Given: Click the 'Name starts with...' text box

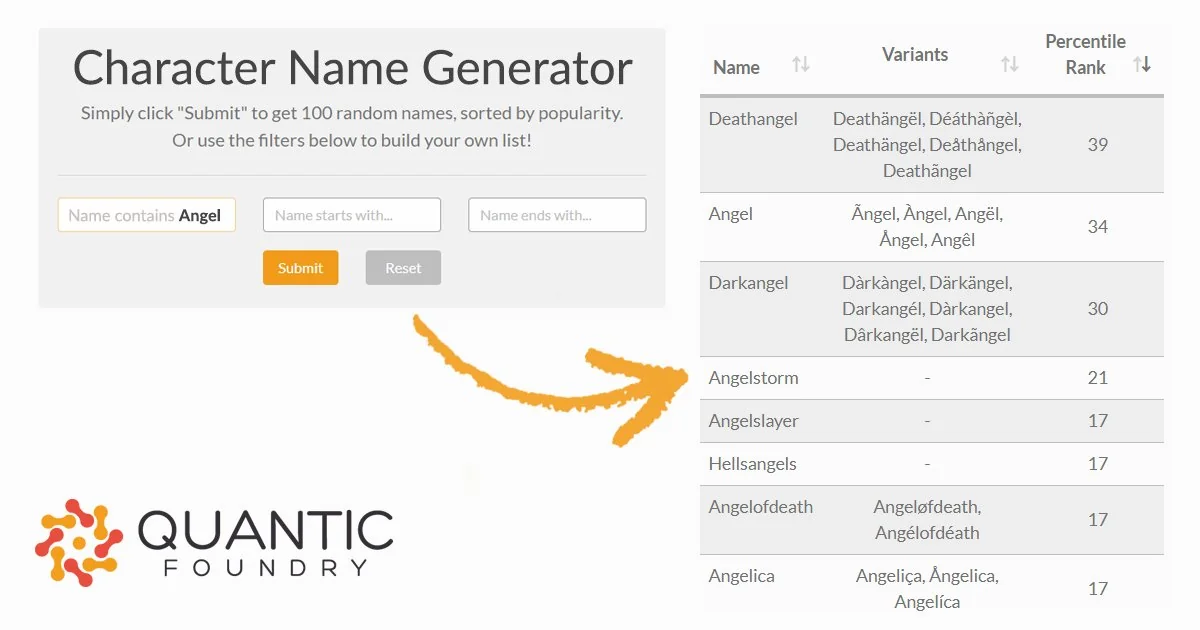Looking at the screenshot, I should tap(351, 214).
